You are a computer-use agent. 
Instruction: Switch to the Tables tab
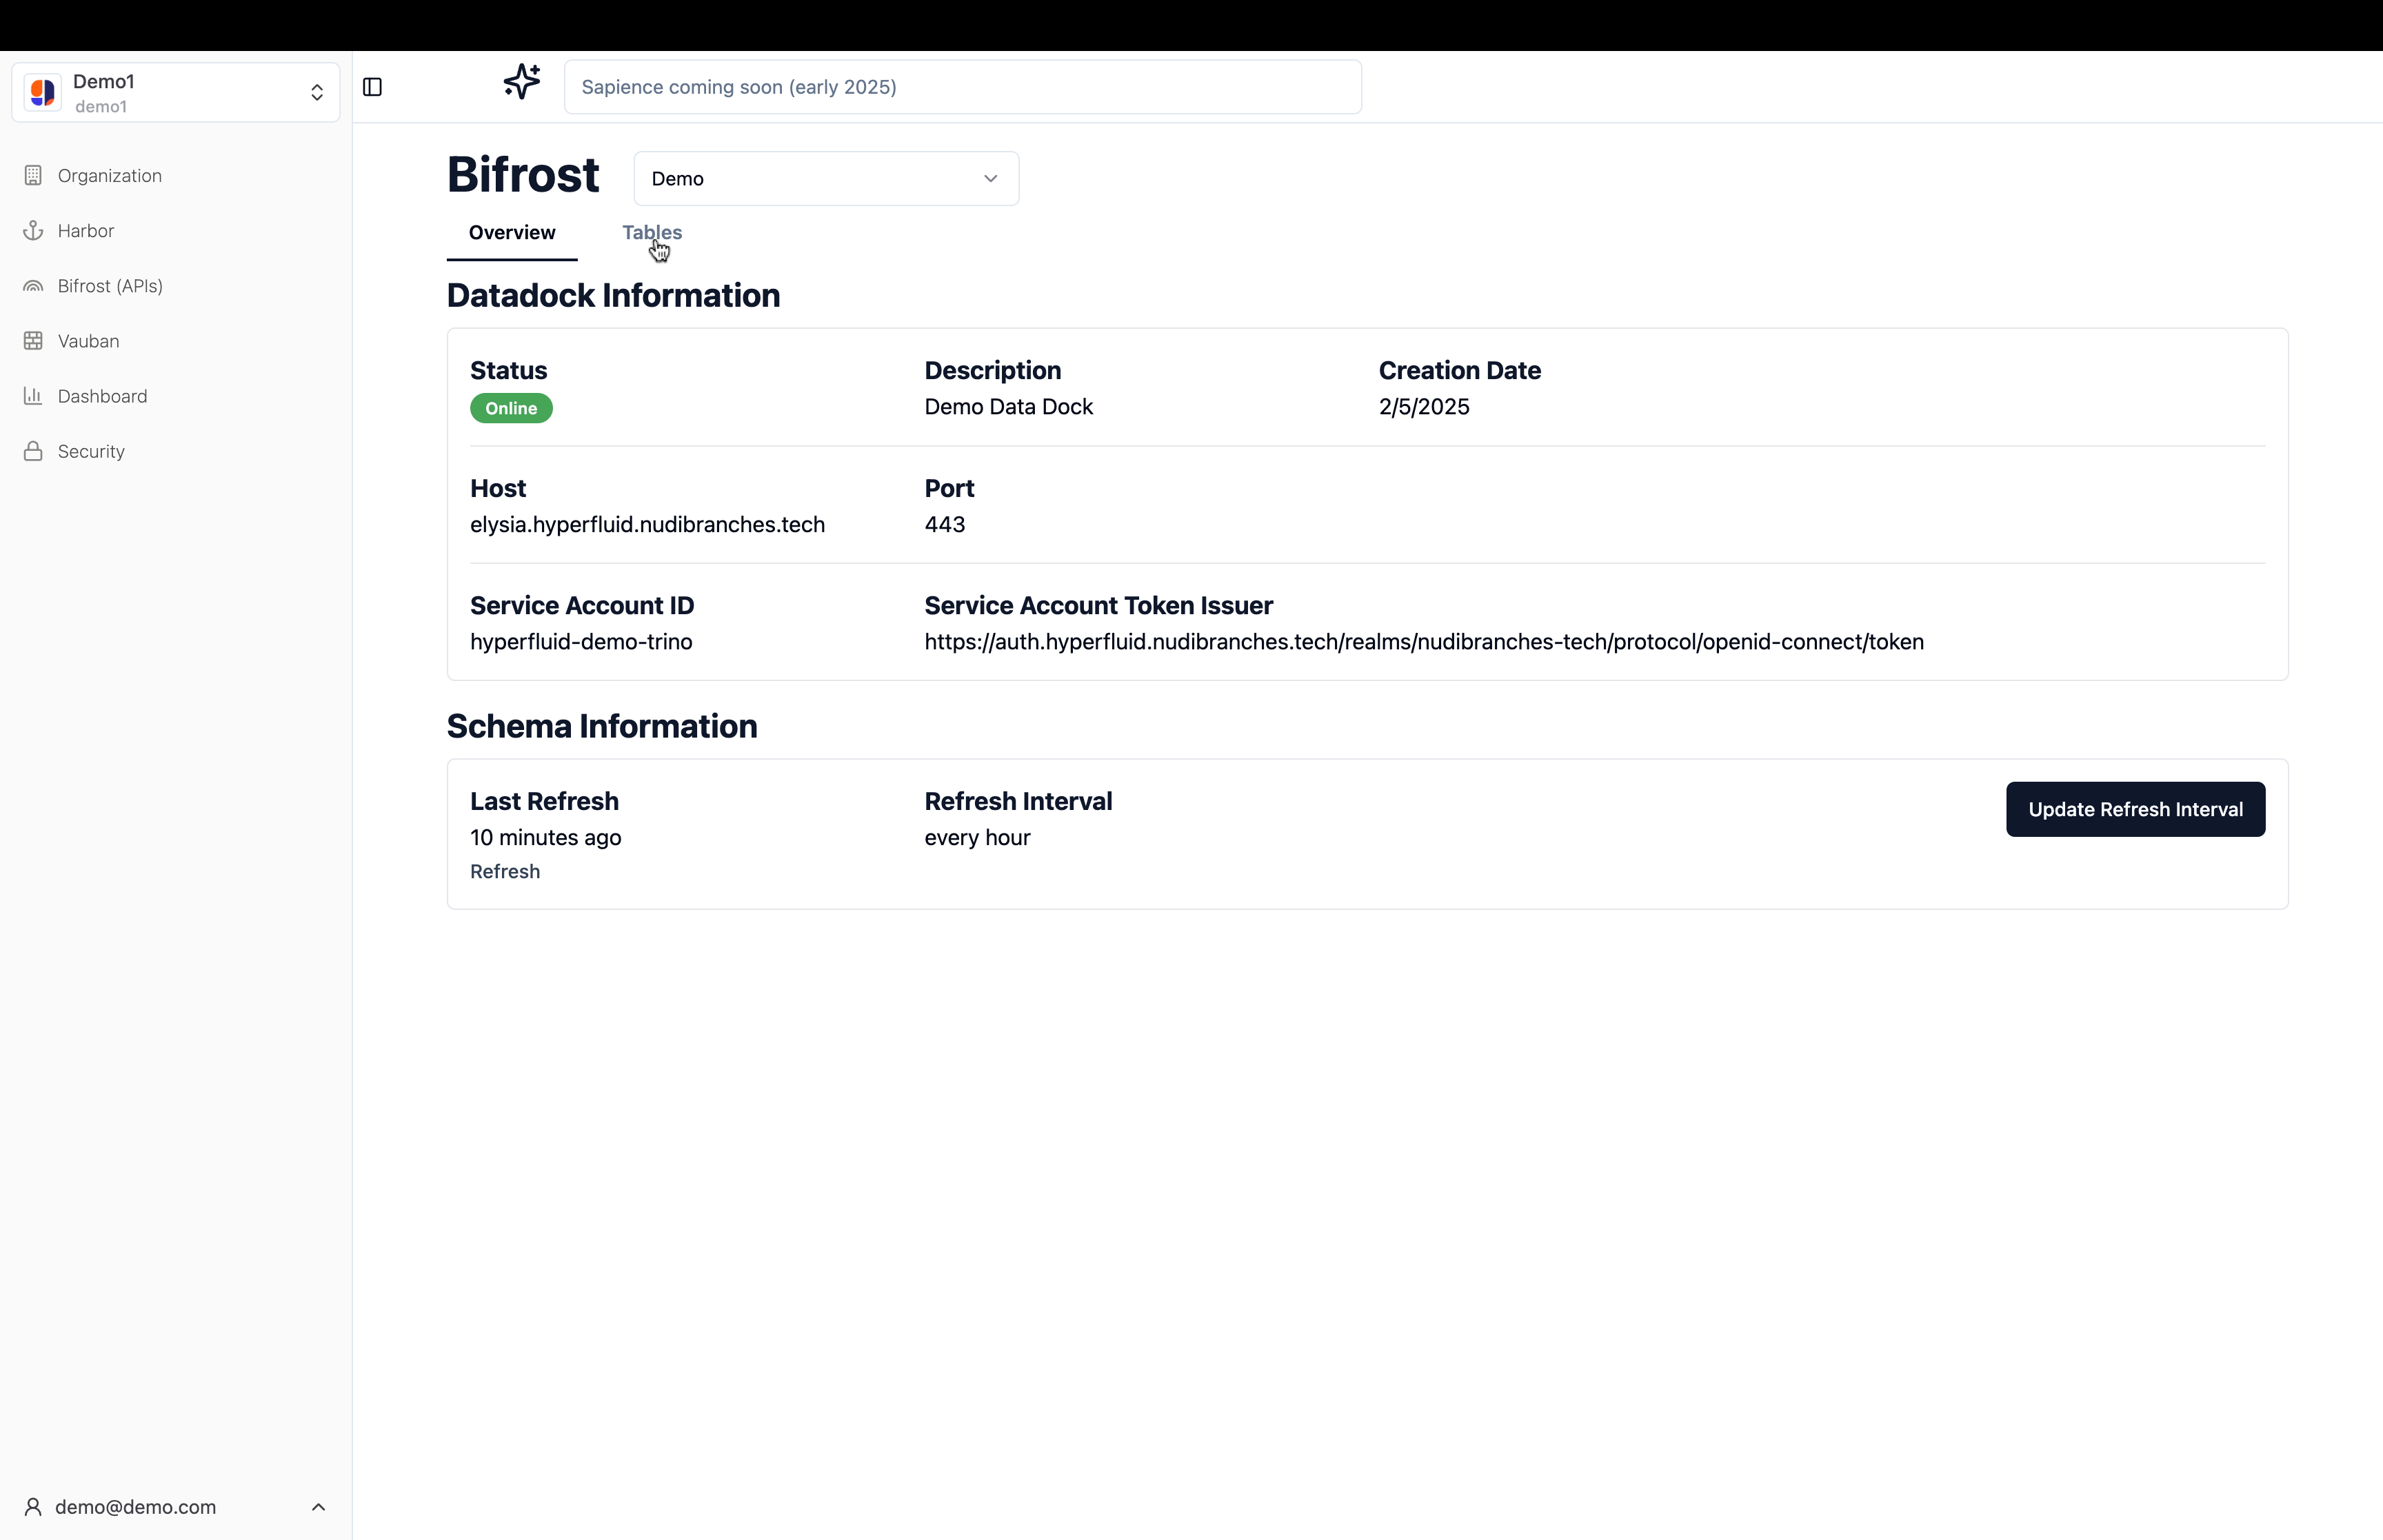(x=652, y=232)
